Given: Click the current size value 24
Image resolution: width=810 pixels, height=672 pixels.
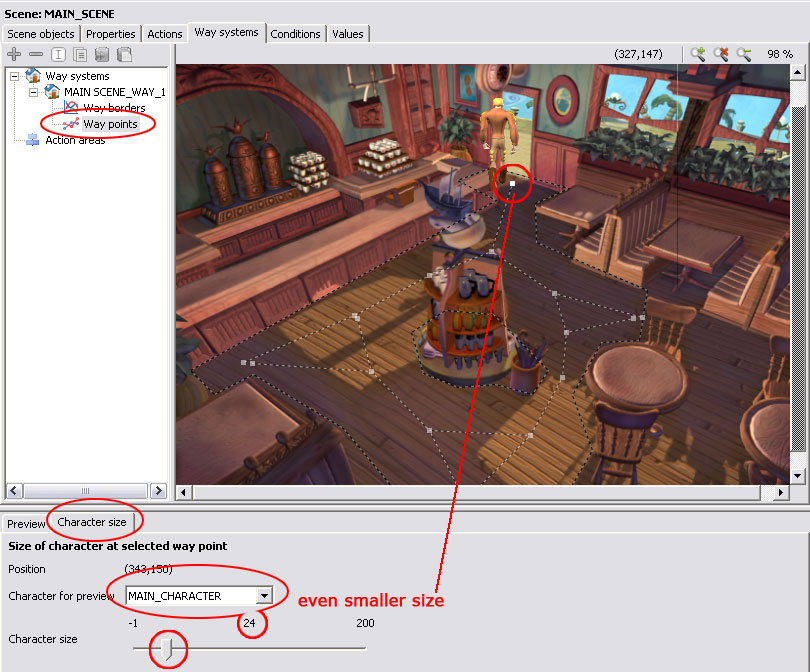Looking at the screenshot, I should (250, 623).
